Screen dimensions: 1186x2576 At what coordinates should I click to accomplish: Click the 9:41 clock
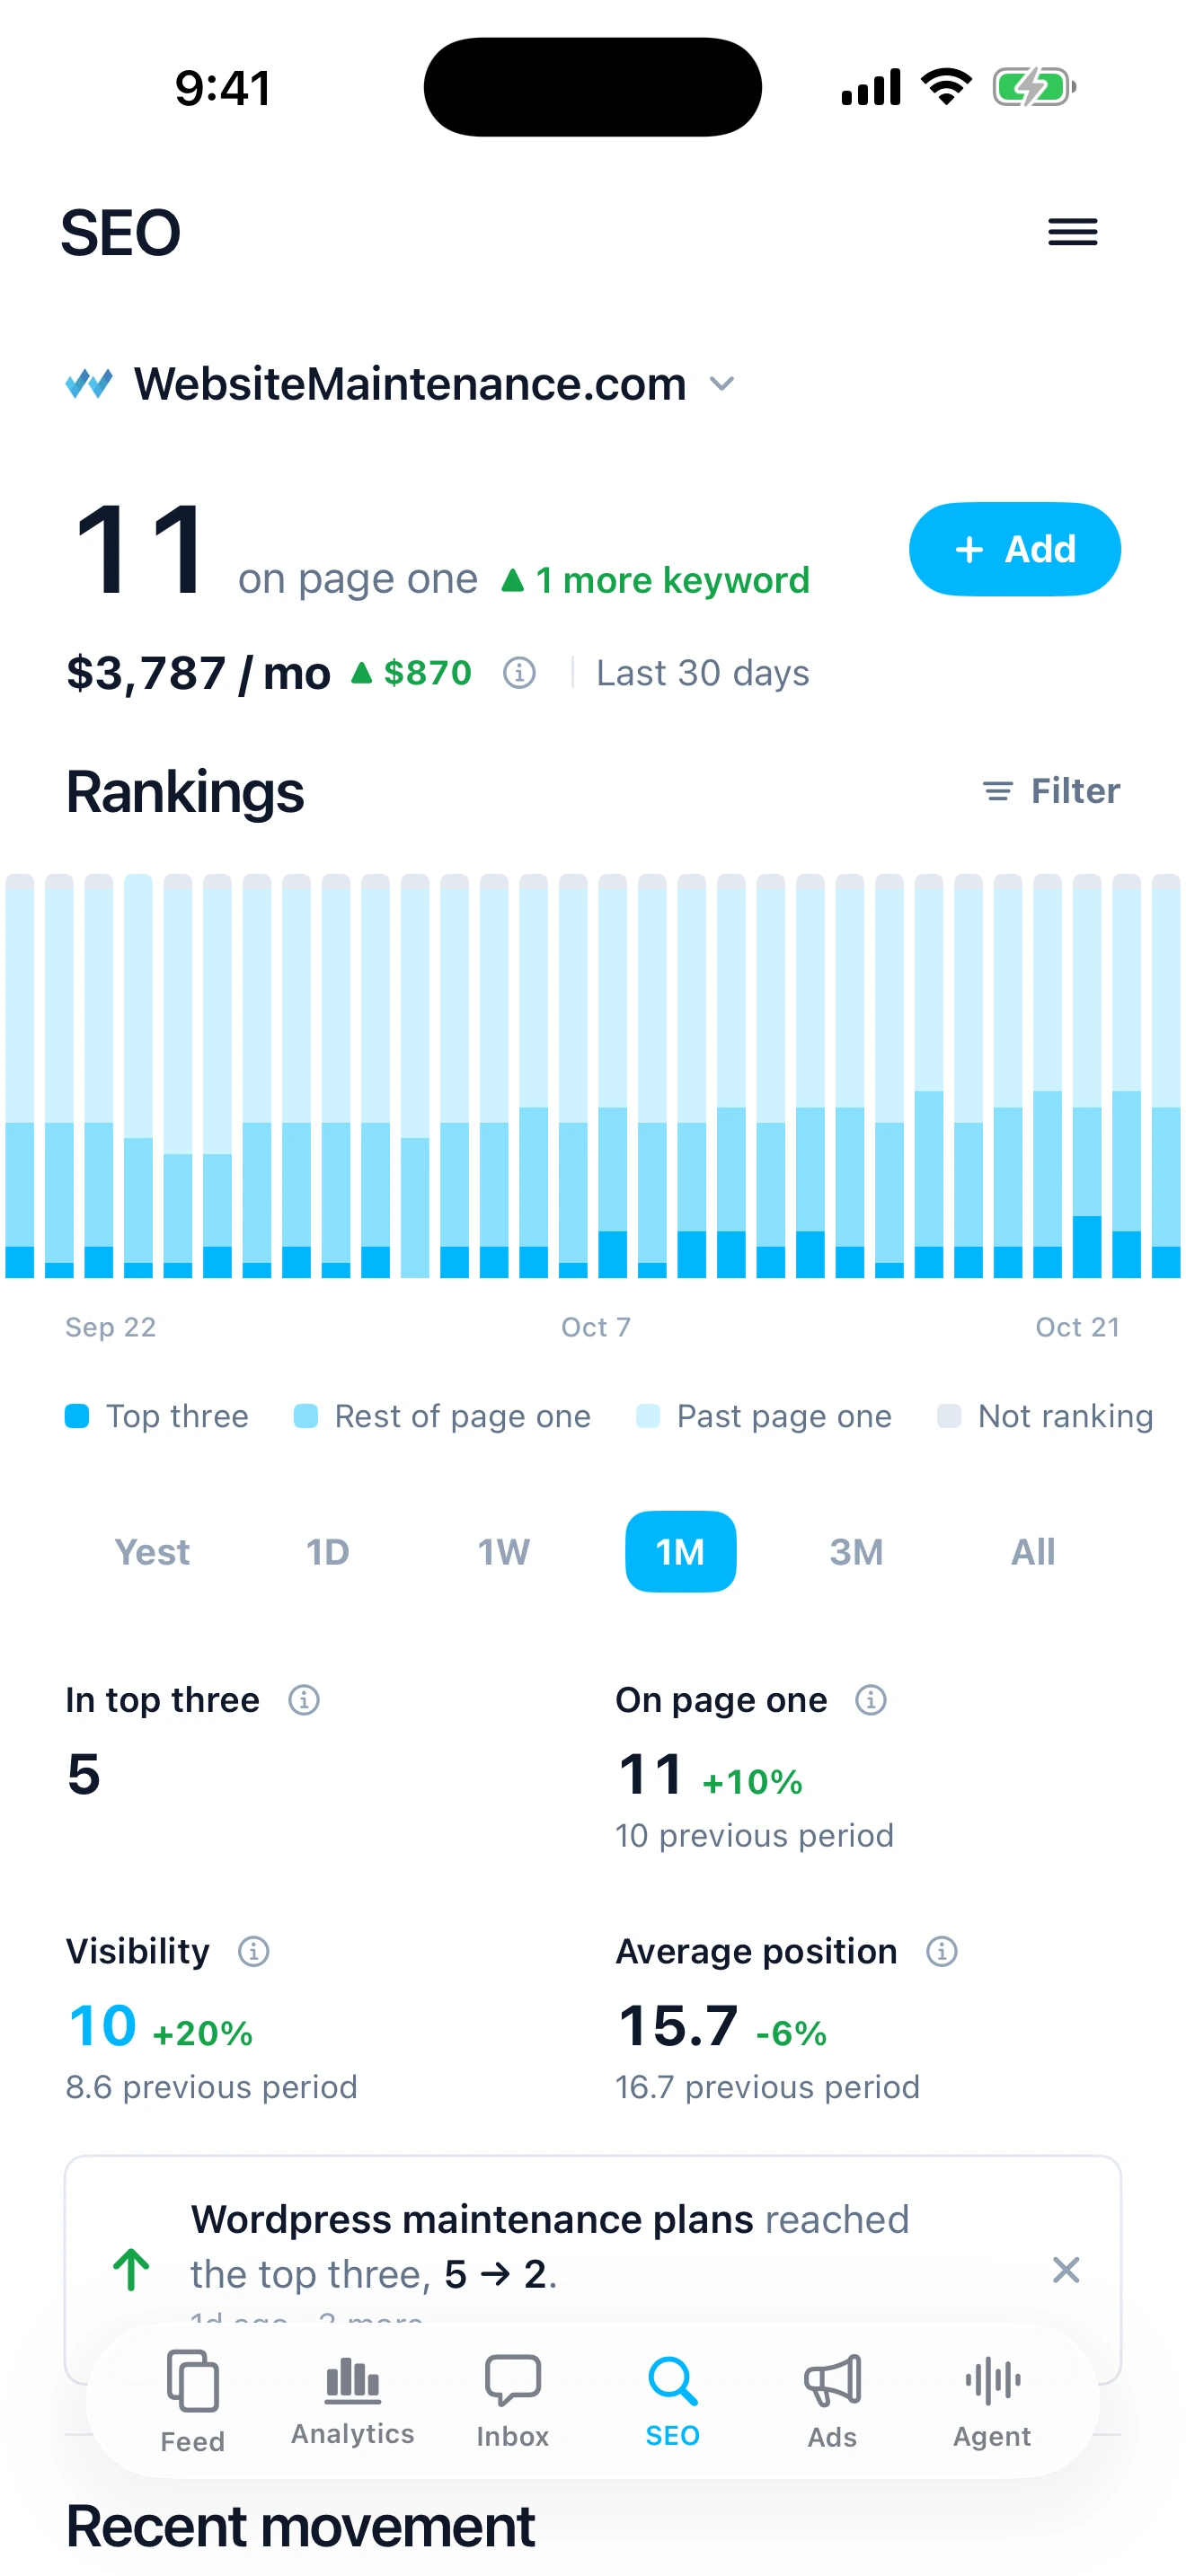click(223, 88)
